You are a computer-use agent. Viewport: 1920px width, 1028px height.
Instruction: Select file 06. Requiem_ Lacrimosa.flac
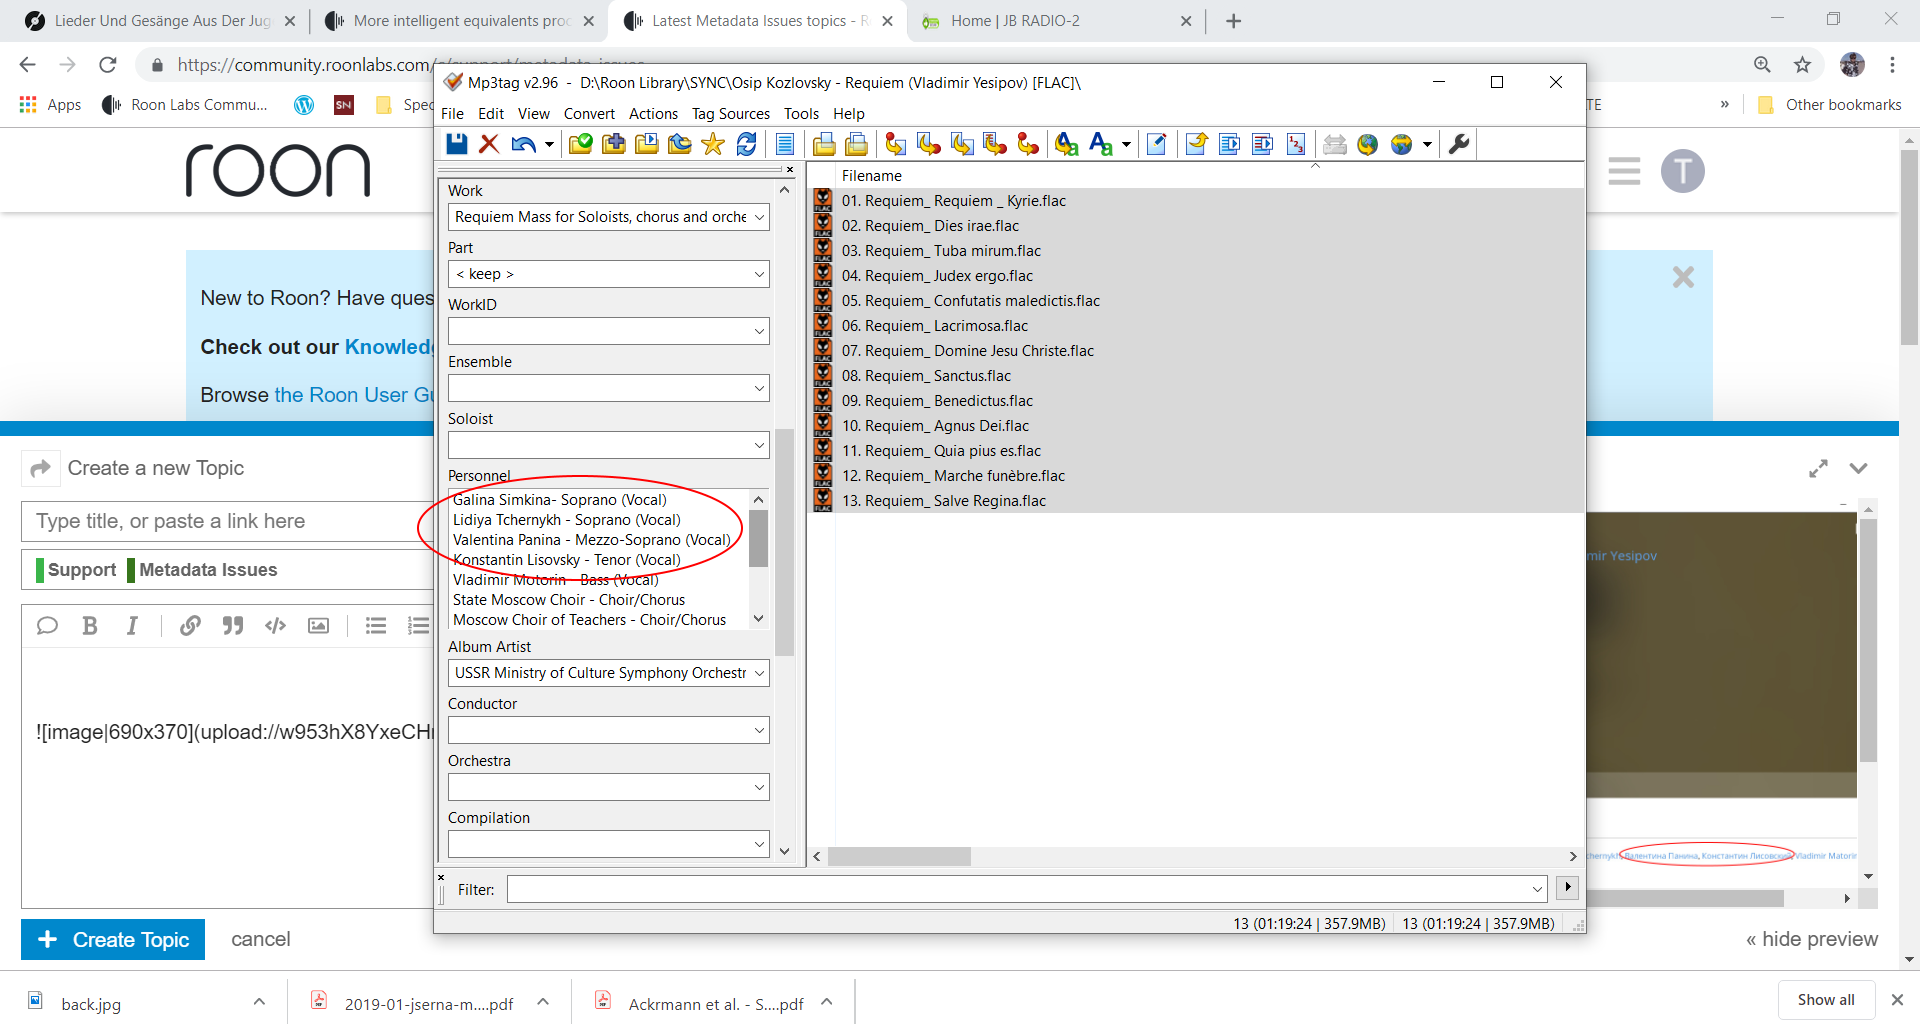934,326
